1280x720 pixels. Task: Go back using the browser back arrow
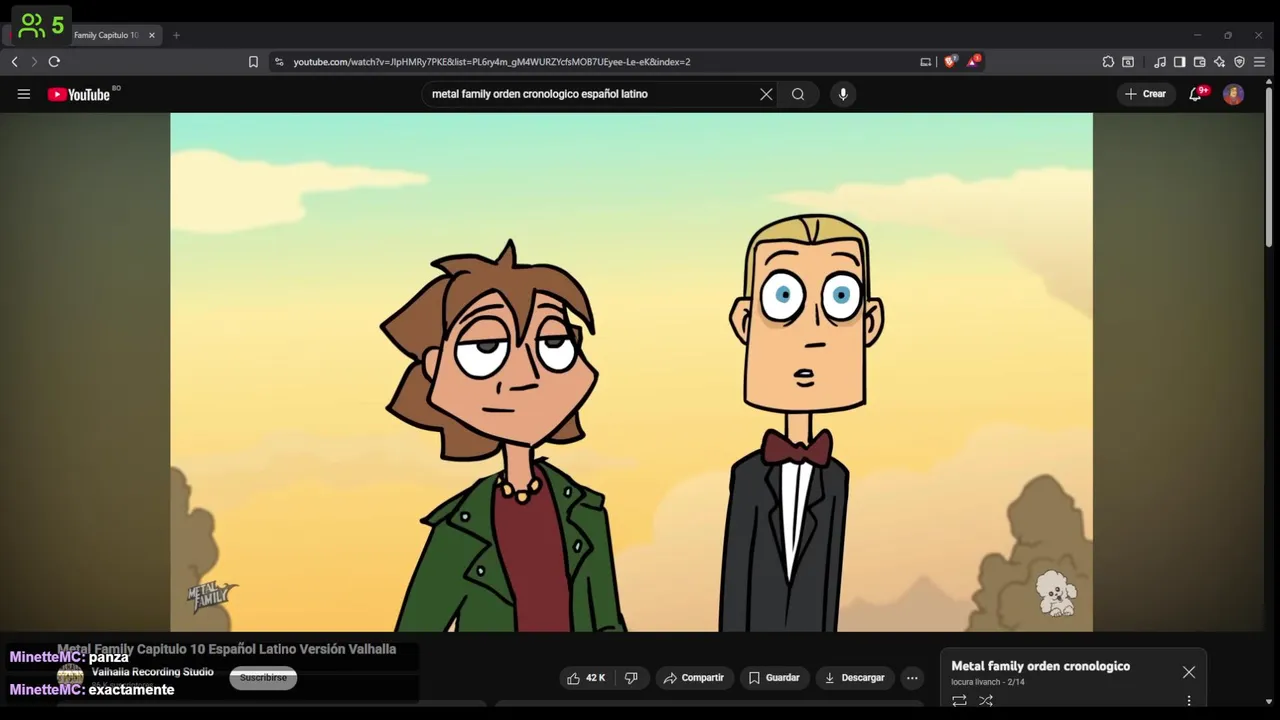click(14, 62)
